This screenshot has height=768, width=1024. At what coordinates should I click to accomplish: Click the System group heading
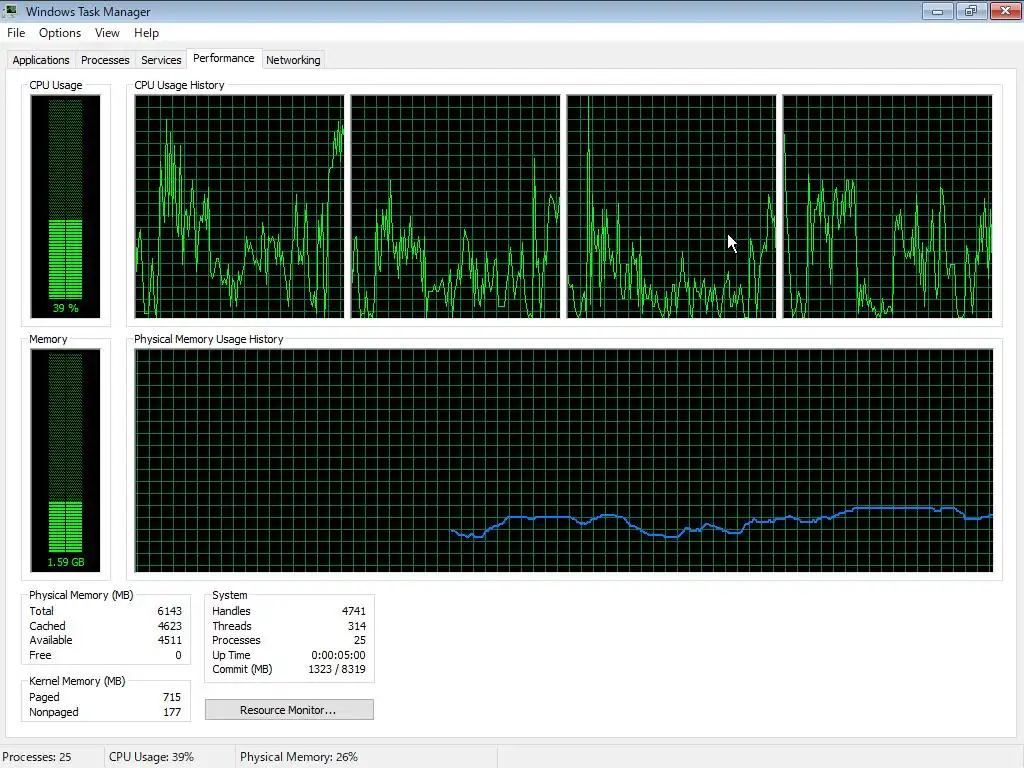point(230,595)
